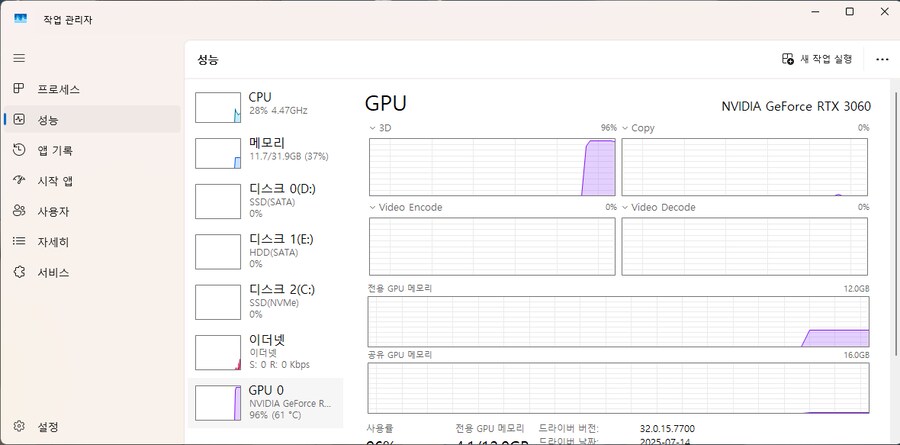Open the 3D engine graph dropdown

pos(373,127)
